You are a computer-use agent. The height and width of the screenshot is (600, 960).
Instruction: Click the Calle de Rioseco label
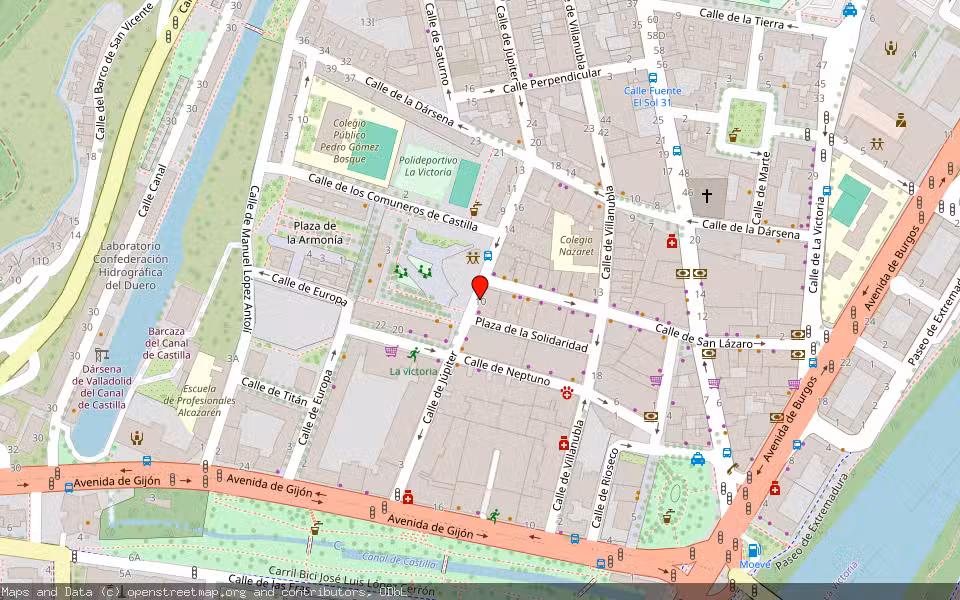[606, 488]
